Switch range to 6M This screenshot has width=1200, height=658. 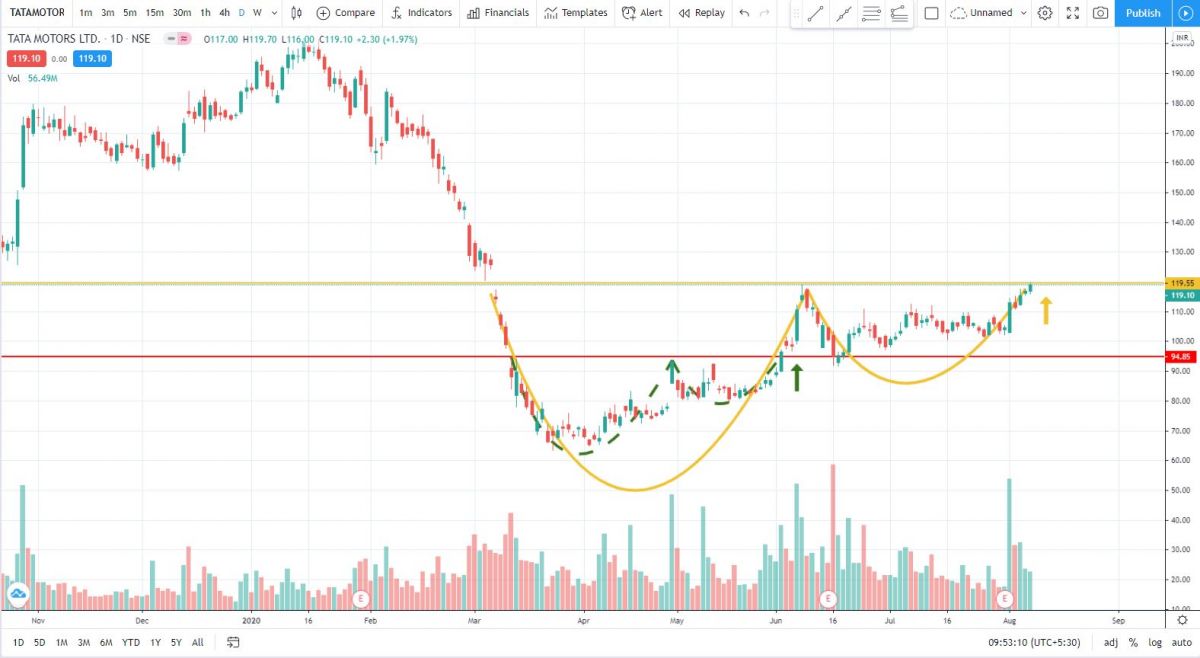click(x=106, y=642)
